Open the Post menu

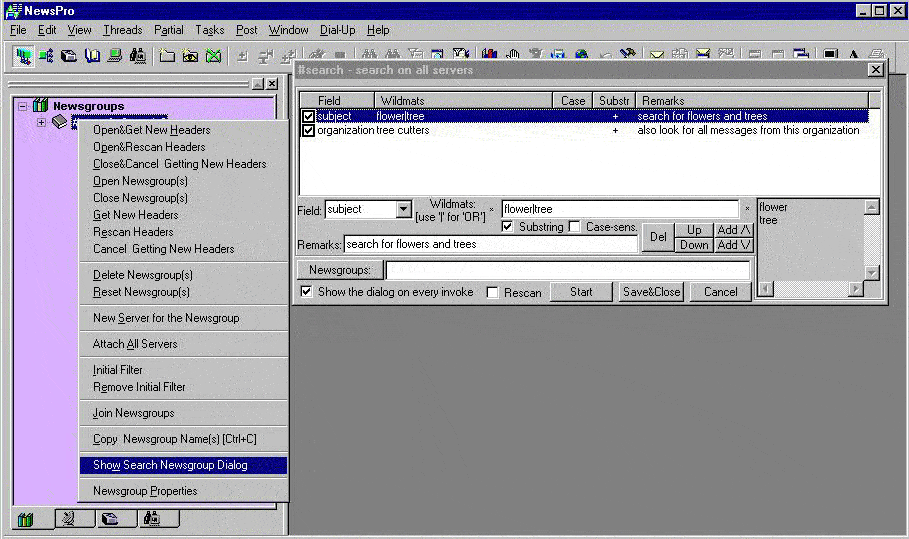pyautogui.click(x=246, y=30)
